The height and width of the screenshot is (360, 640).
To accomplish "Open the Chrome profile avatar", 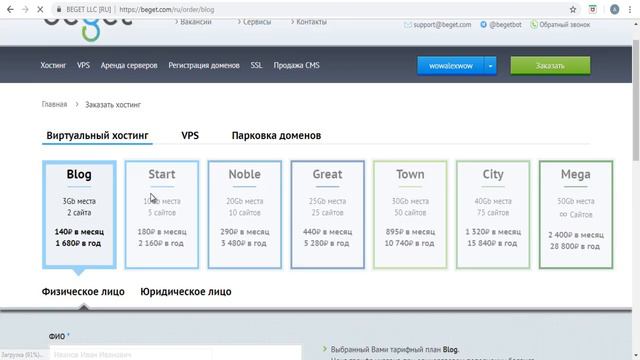I will (x=614, y=9).
